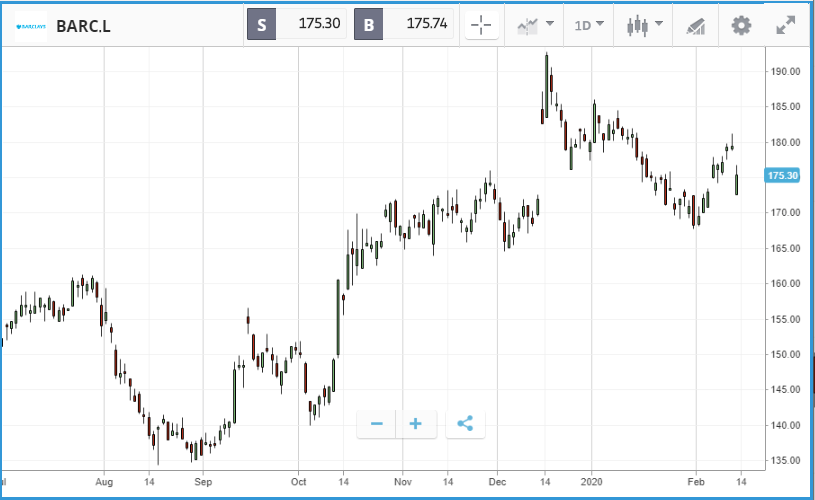Zoom out with the minus button
The height and width of the screenshot is (500, 815).
[x=376, y=424]
